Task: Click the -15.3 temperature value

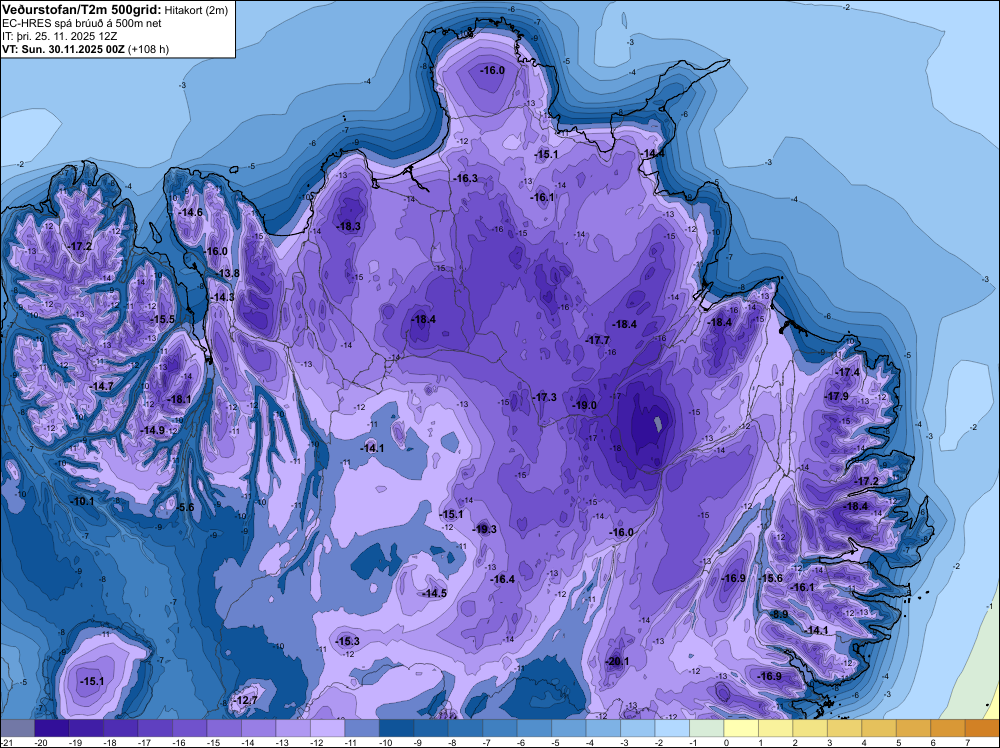Action: (x=348, y=642)
